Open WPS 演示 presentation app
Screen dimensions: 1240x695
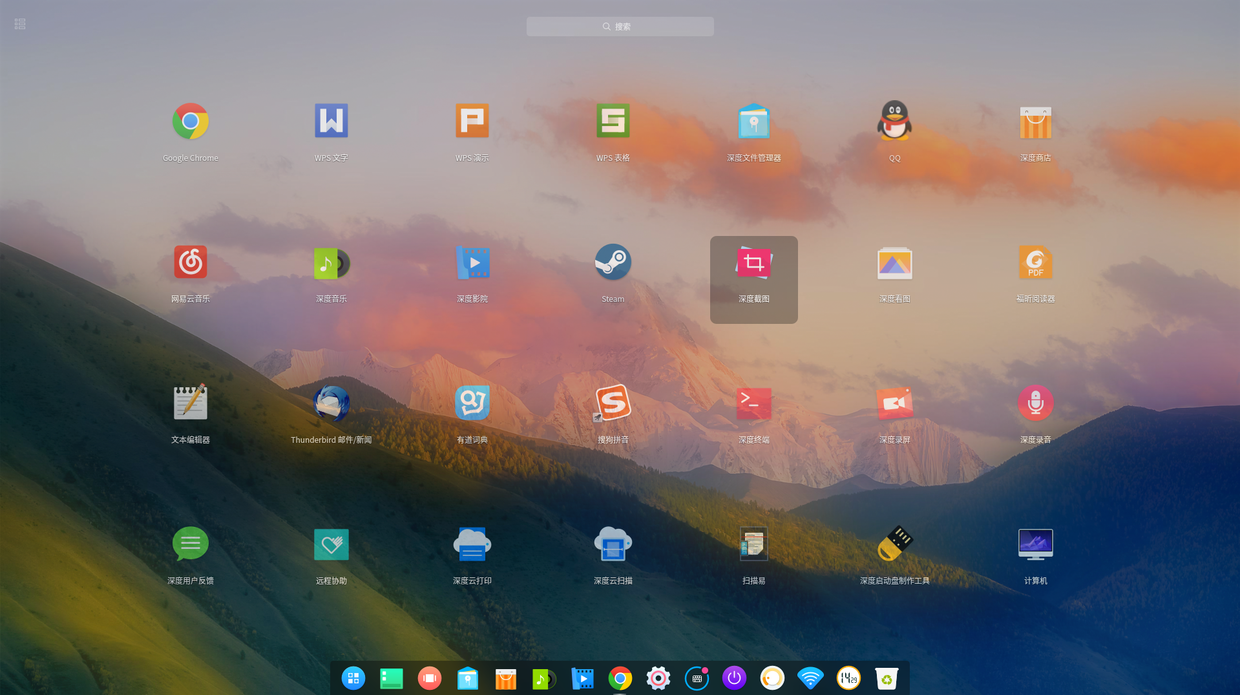point(472,122)
